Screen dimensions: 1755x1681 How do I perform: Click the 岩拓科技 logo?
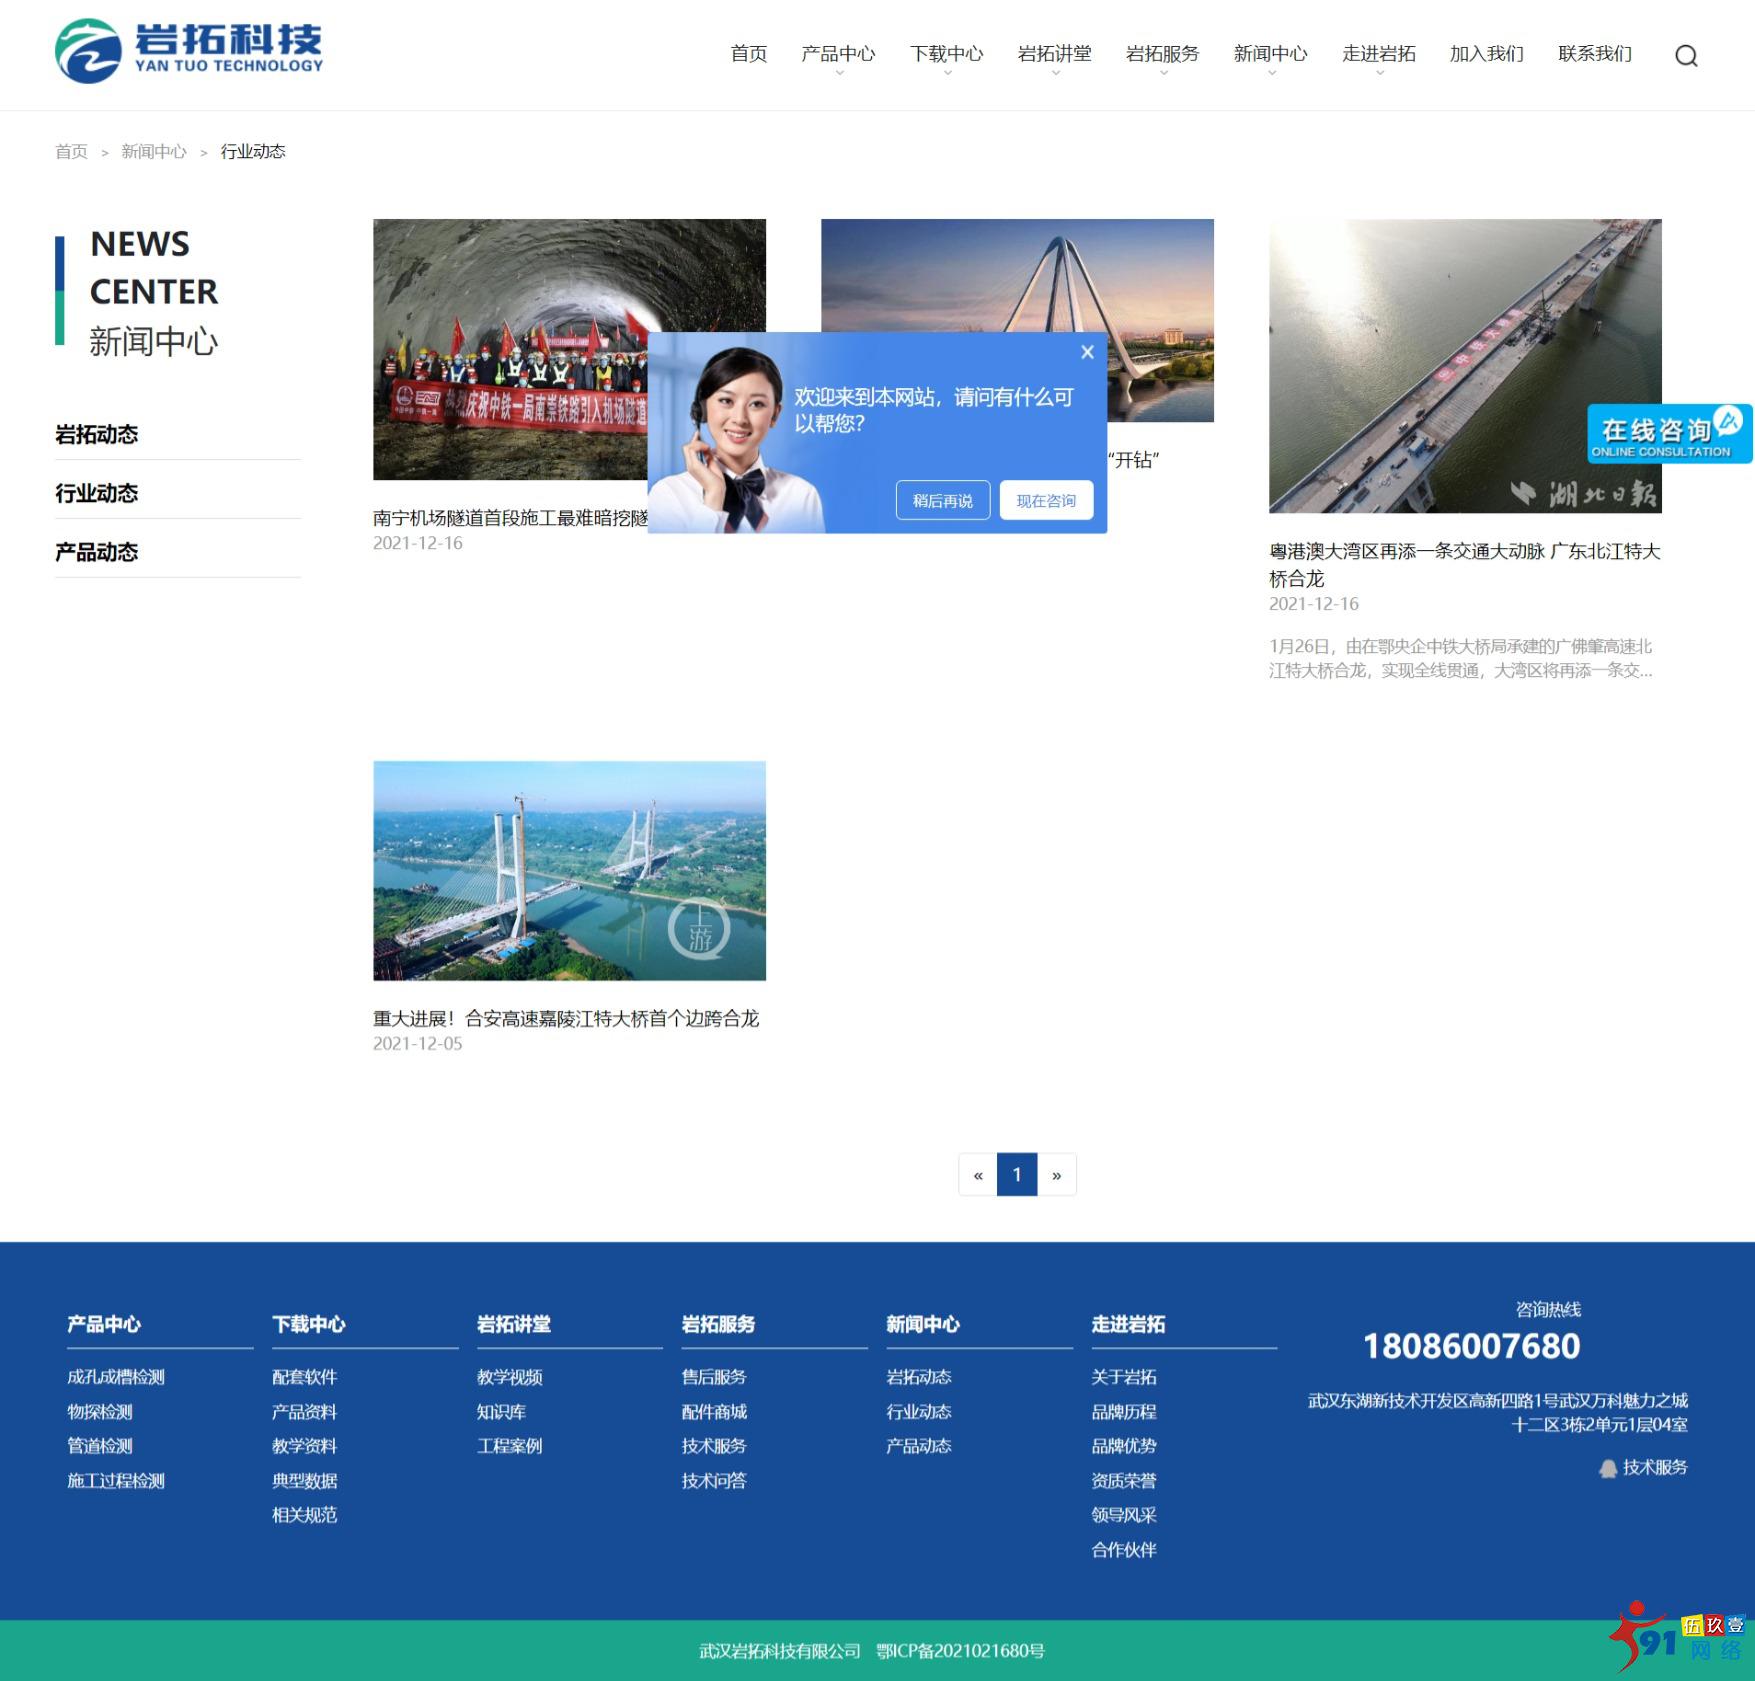click(x=192, y=47)
